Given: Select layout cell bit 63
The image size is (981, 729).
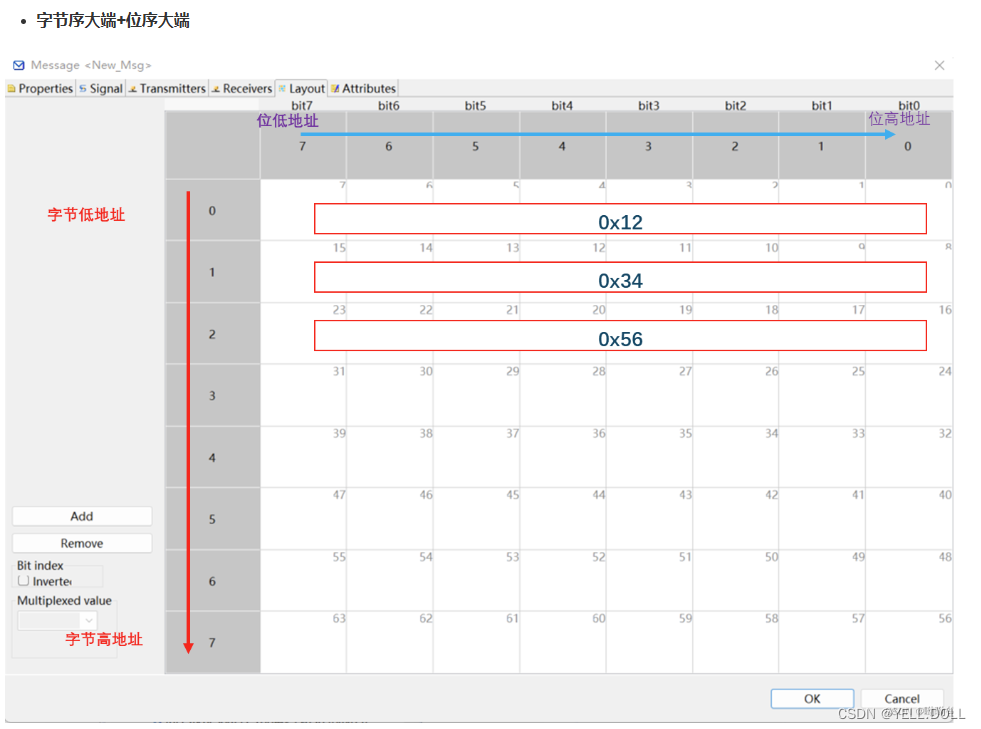Looking at the screenshot, I should pyautogui.click(x=303, y=643).
